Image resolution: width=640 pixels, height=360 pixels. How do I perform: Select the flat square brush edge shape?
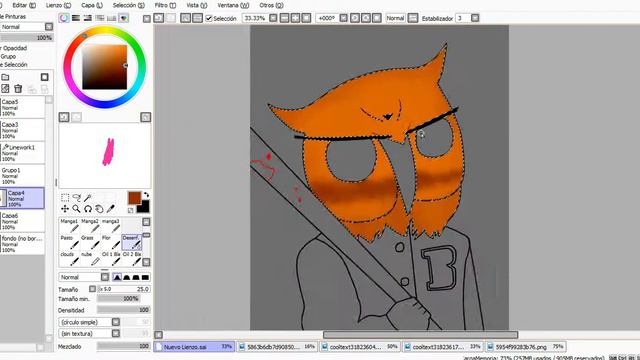(x=145, y=277)
